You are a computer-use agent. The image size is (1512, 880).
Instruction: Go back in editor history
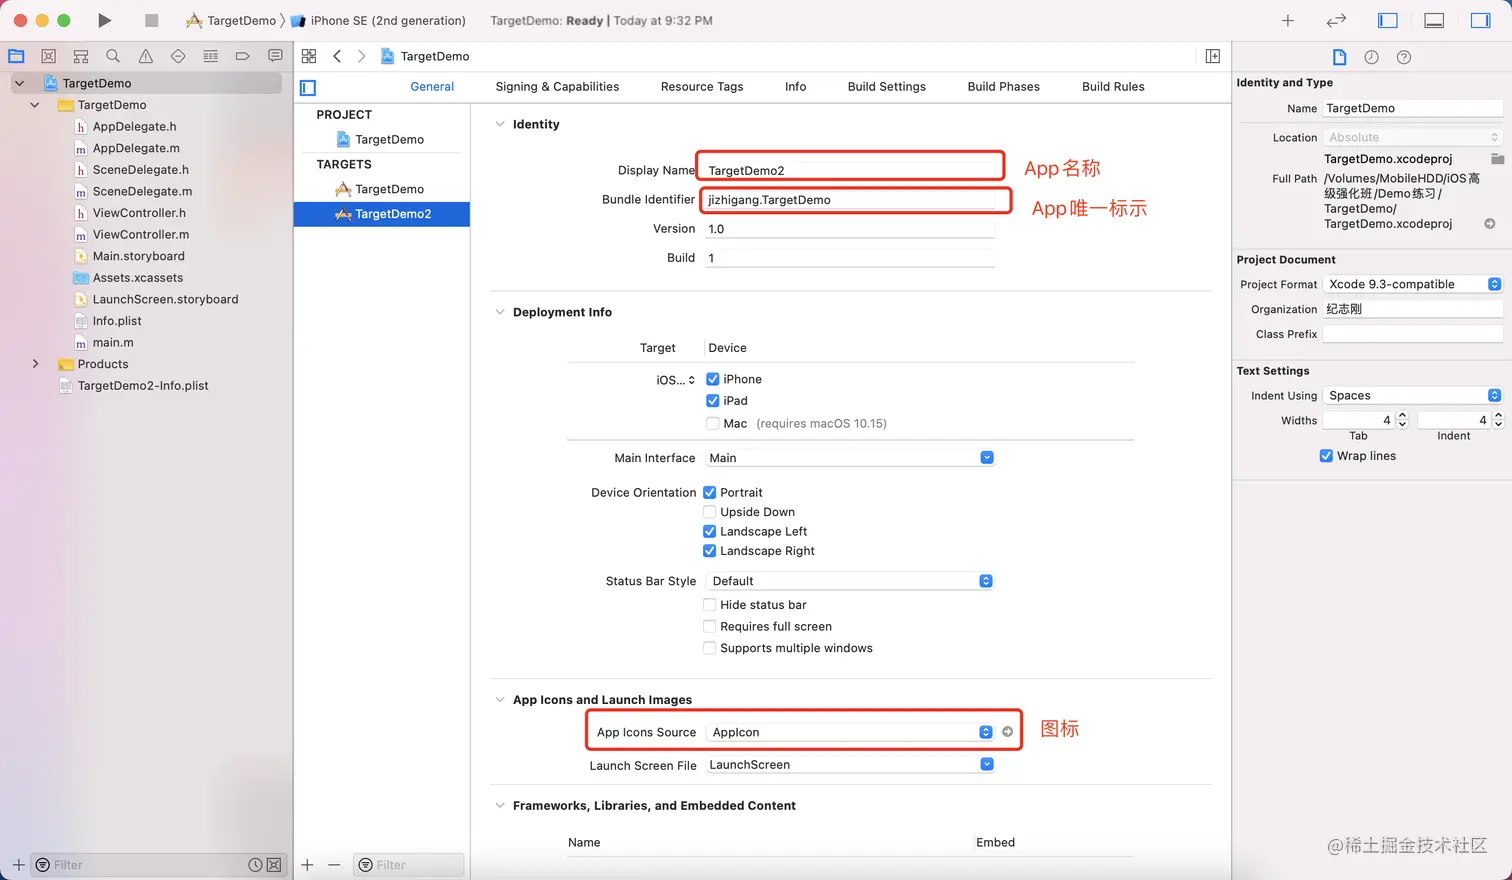click(x=337, y=56)
